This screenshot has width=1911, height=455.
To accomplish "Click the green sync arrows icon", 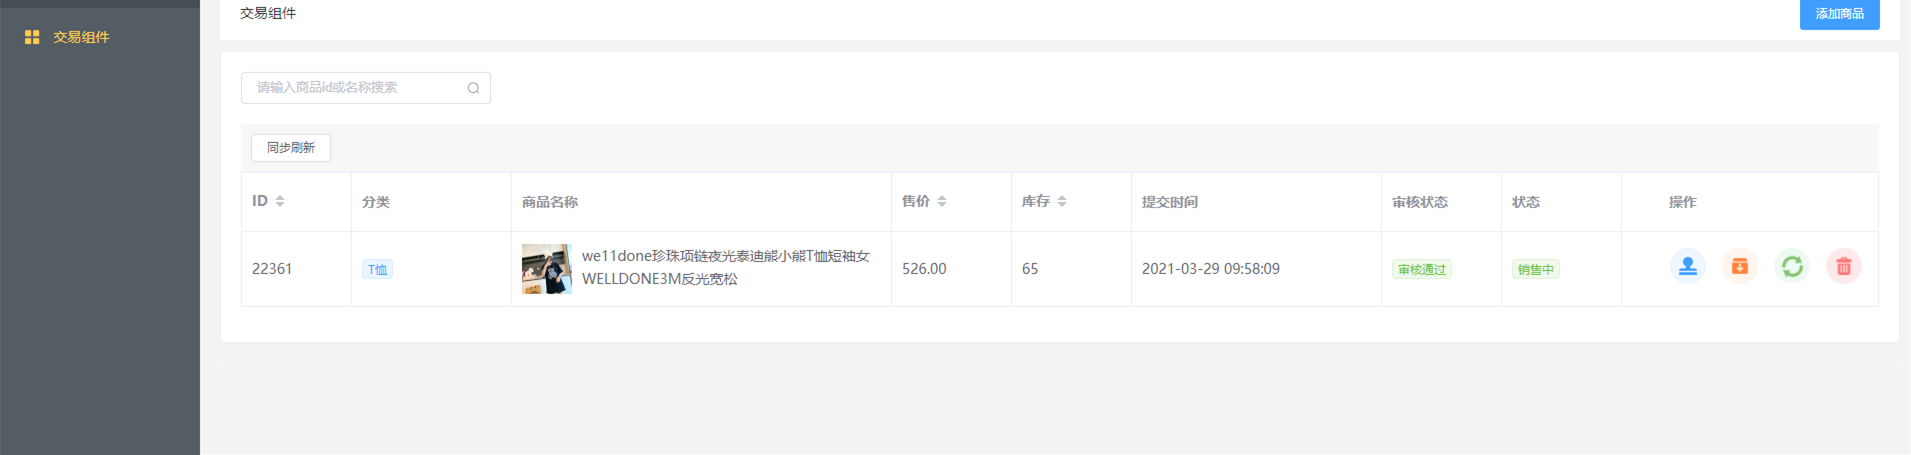I will pyautogui.click(x=1792, y=266).
